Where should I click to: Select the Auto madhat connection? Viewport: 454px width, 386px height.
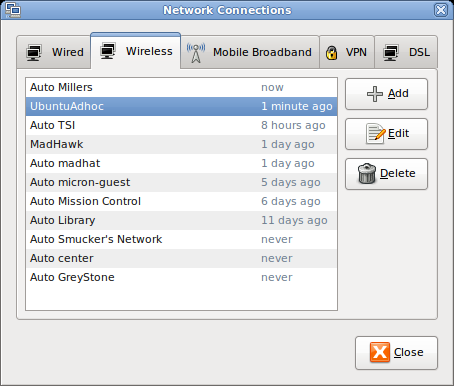click(x=181, y=164)
